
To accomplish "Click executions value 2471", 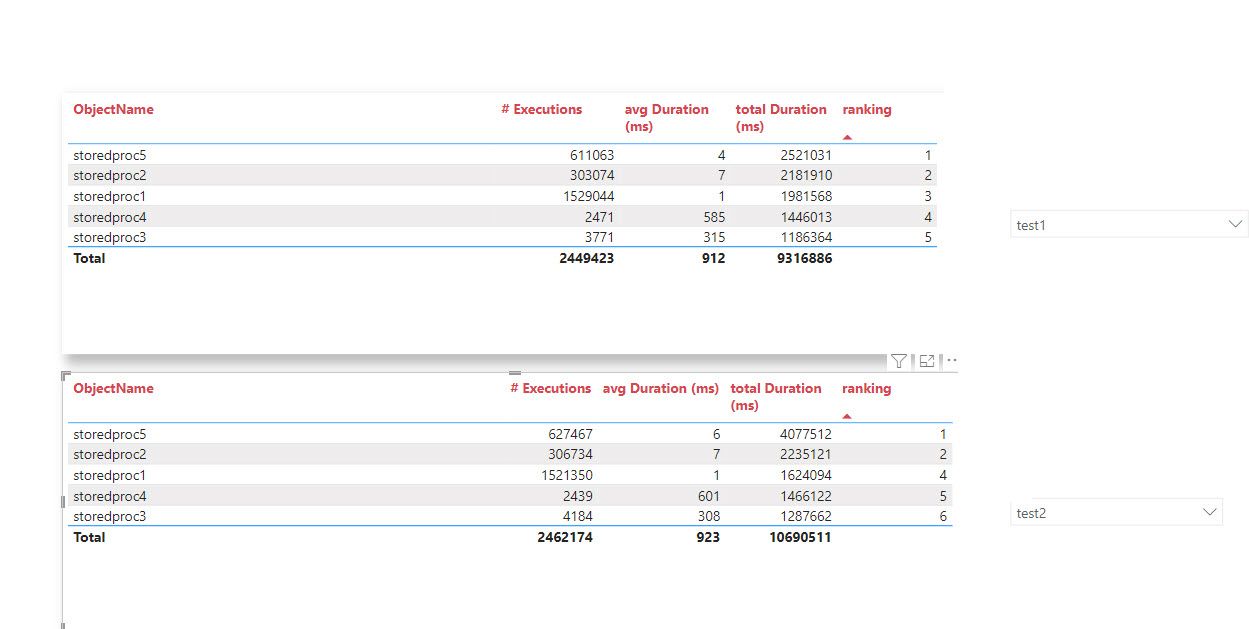I will click(598, 217).
